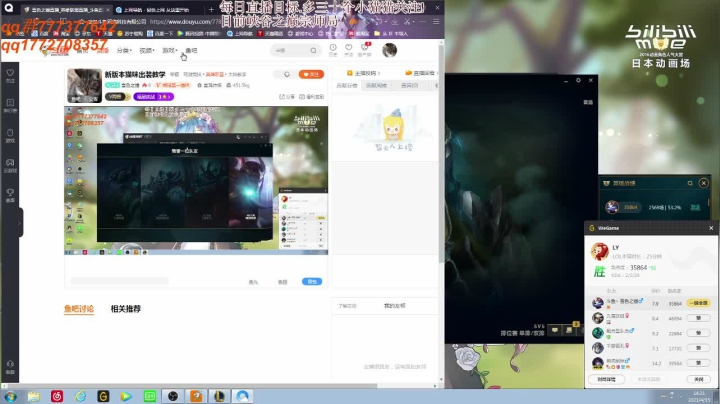Open the green iQiyi taskbar icon
This screenshot has width=720, height=404.
[x=150, y=396]
